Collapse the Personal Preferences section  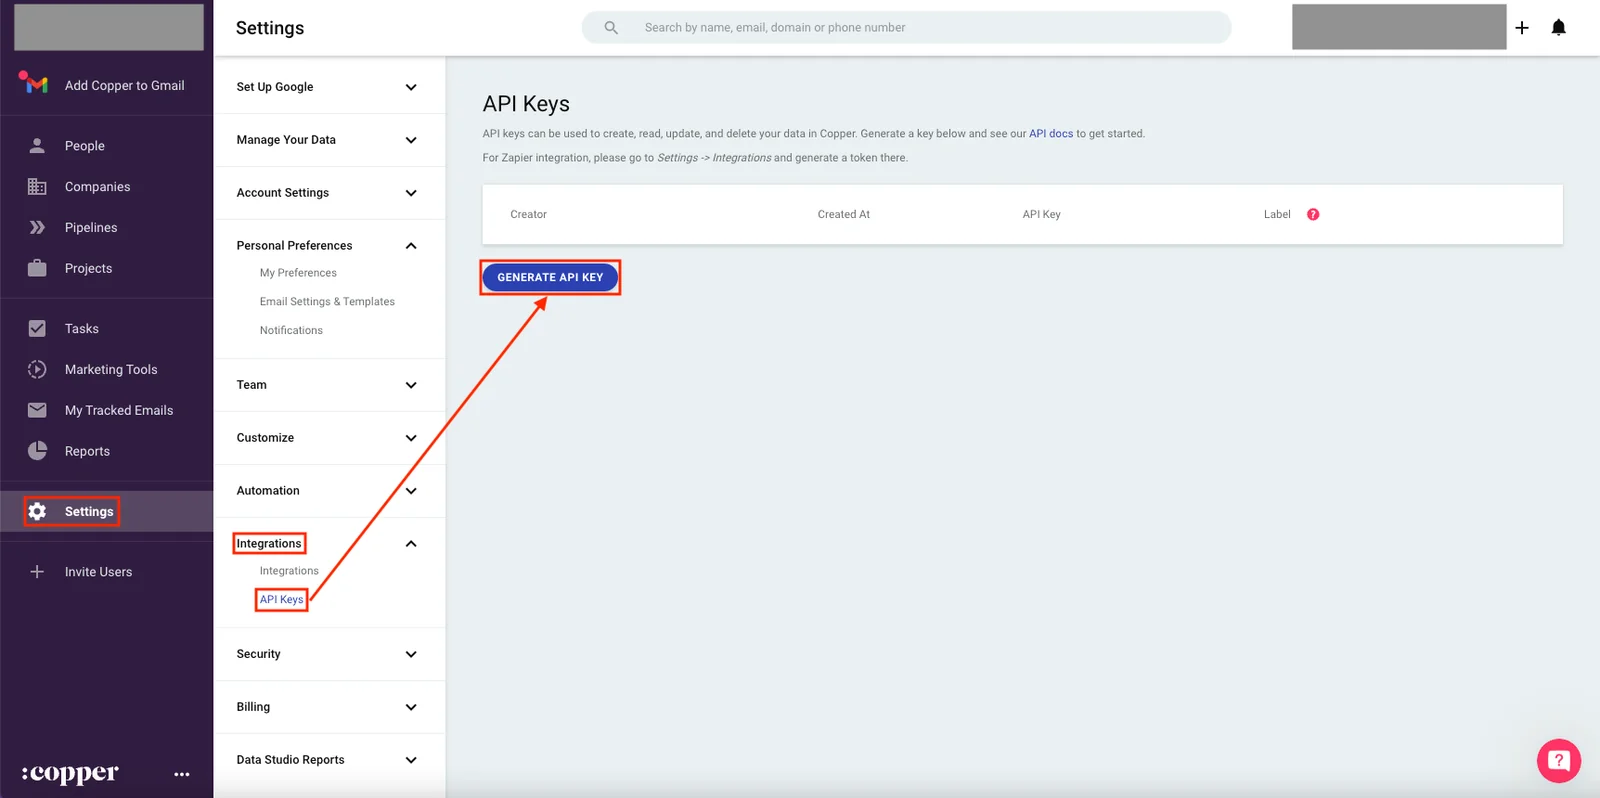[x=329, y=246]
